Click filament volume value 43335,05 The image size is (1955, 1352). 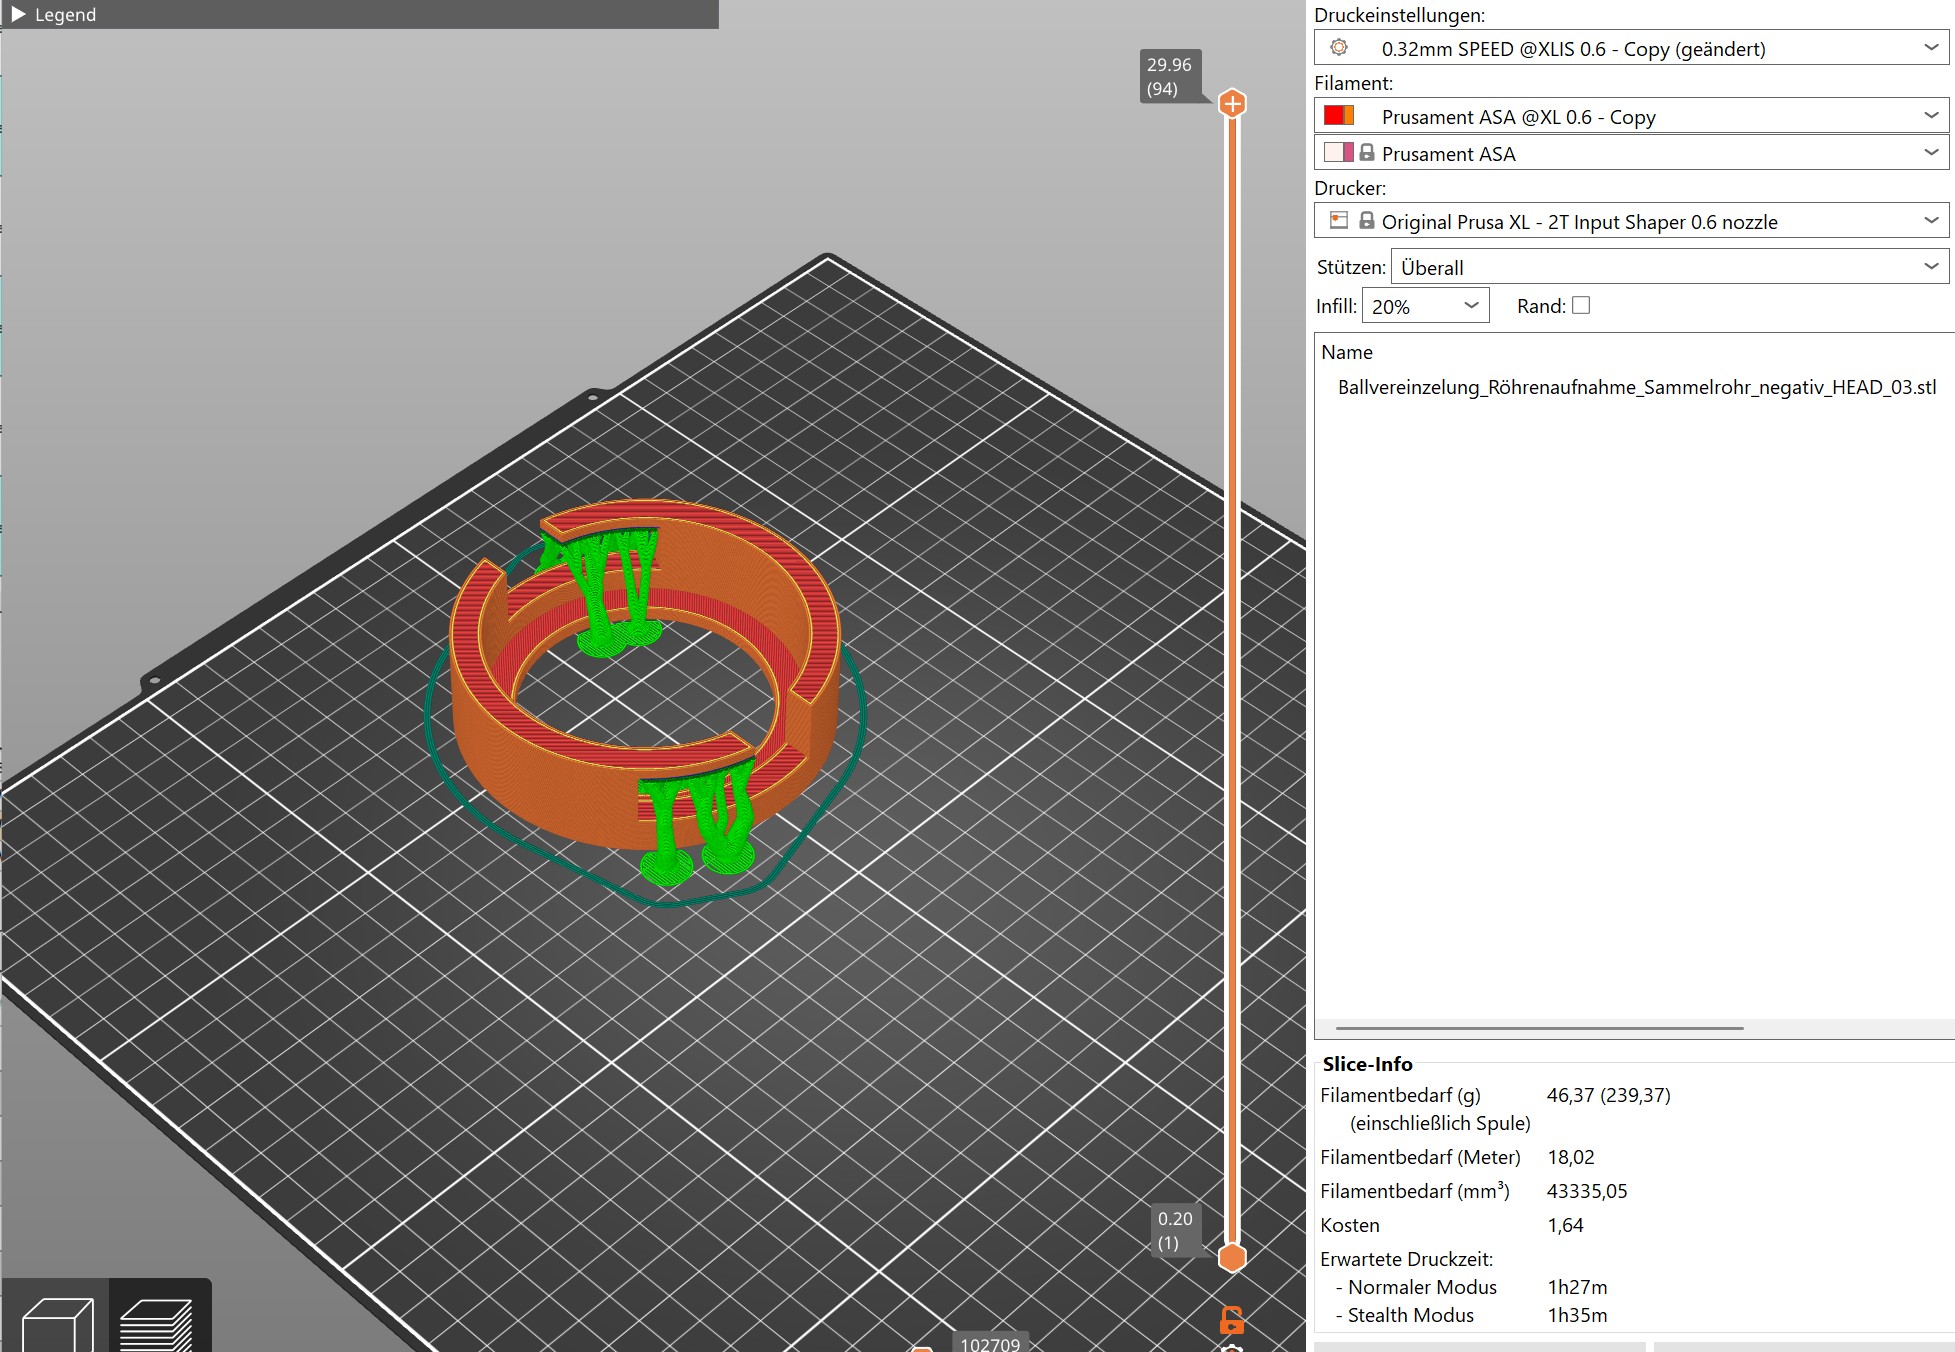pos(1587,1191)
